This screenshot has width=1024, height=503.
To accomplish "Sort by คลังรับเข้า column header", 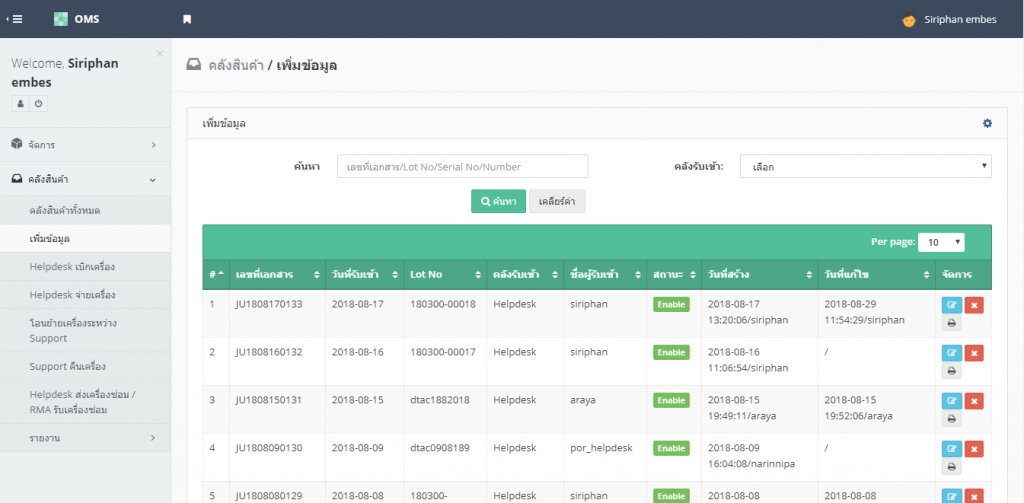I will 525,275.
